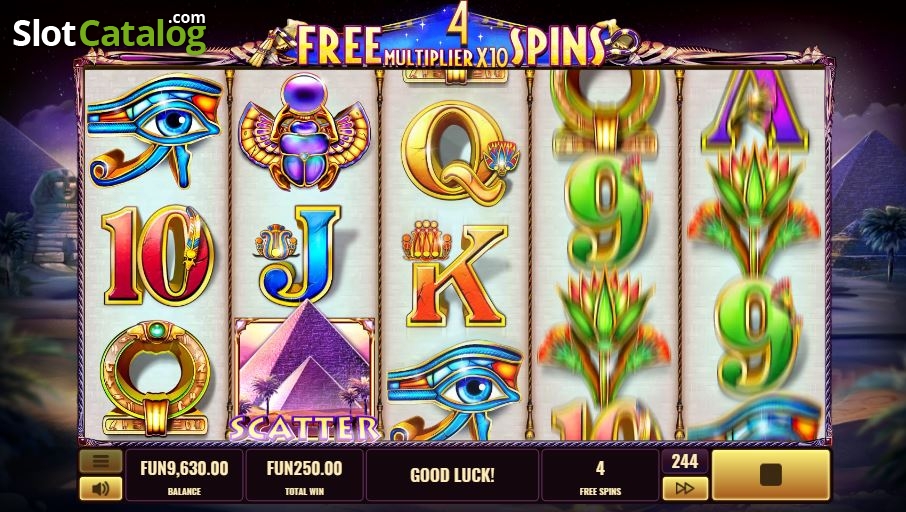The width and height of the screenshot is (906, 512).
Task: Click the Good Luck message panel
Action: (x=452, y=475)
